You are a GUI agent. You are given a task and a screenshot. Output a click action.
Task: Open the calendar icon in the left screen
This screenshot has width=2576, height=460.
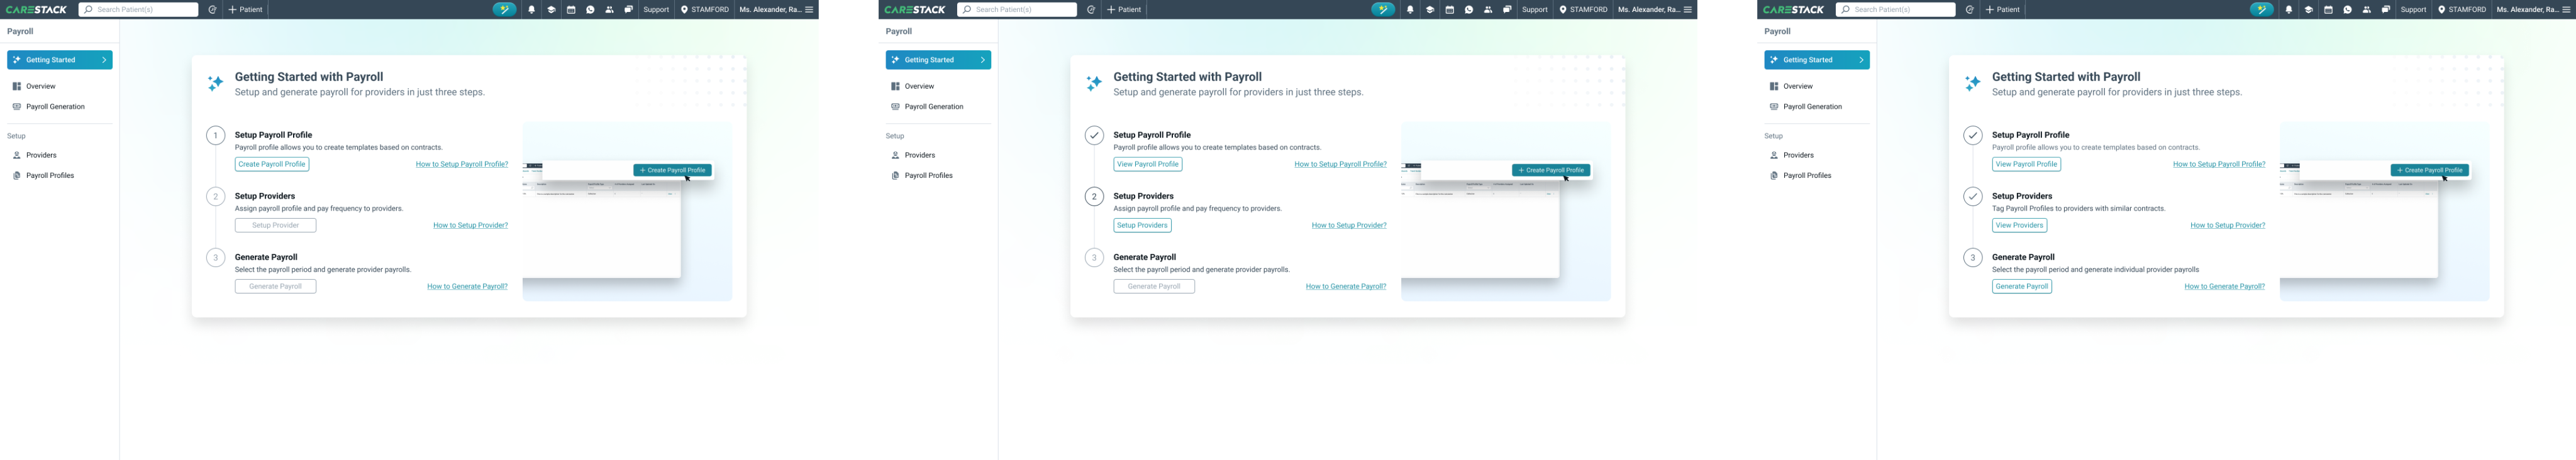[x=571, y=9]
